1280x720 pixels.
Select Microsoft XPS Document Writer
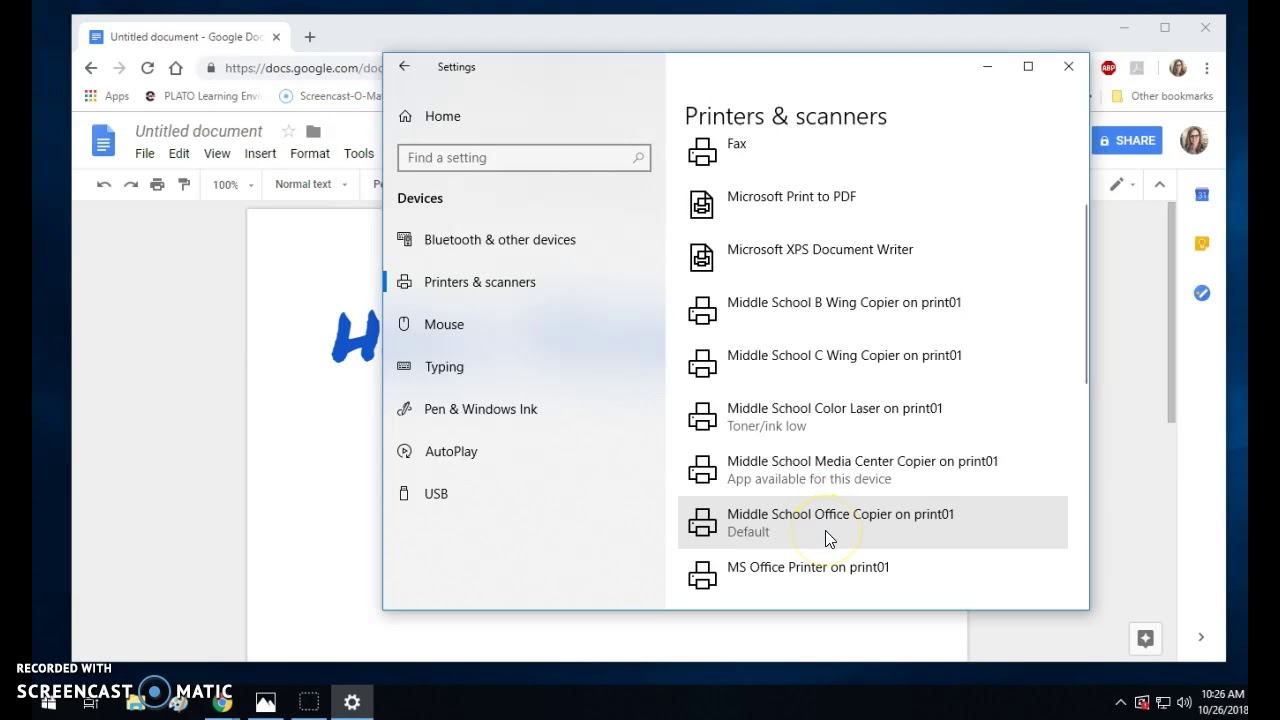[873, 257]
